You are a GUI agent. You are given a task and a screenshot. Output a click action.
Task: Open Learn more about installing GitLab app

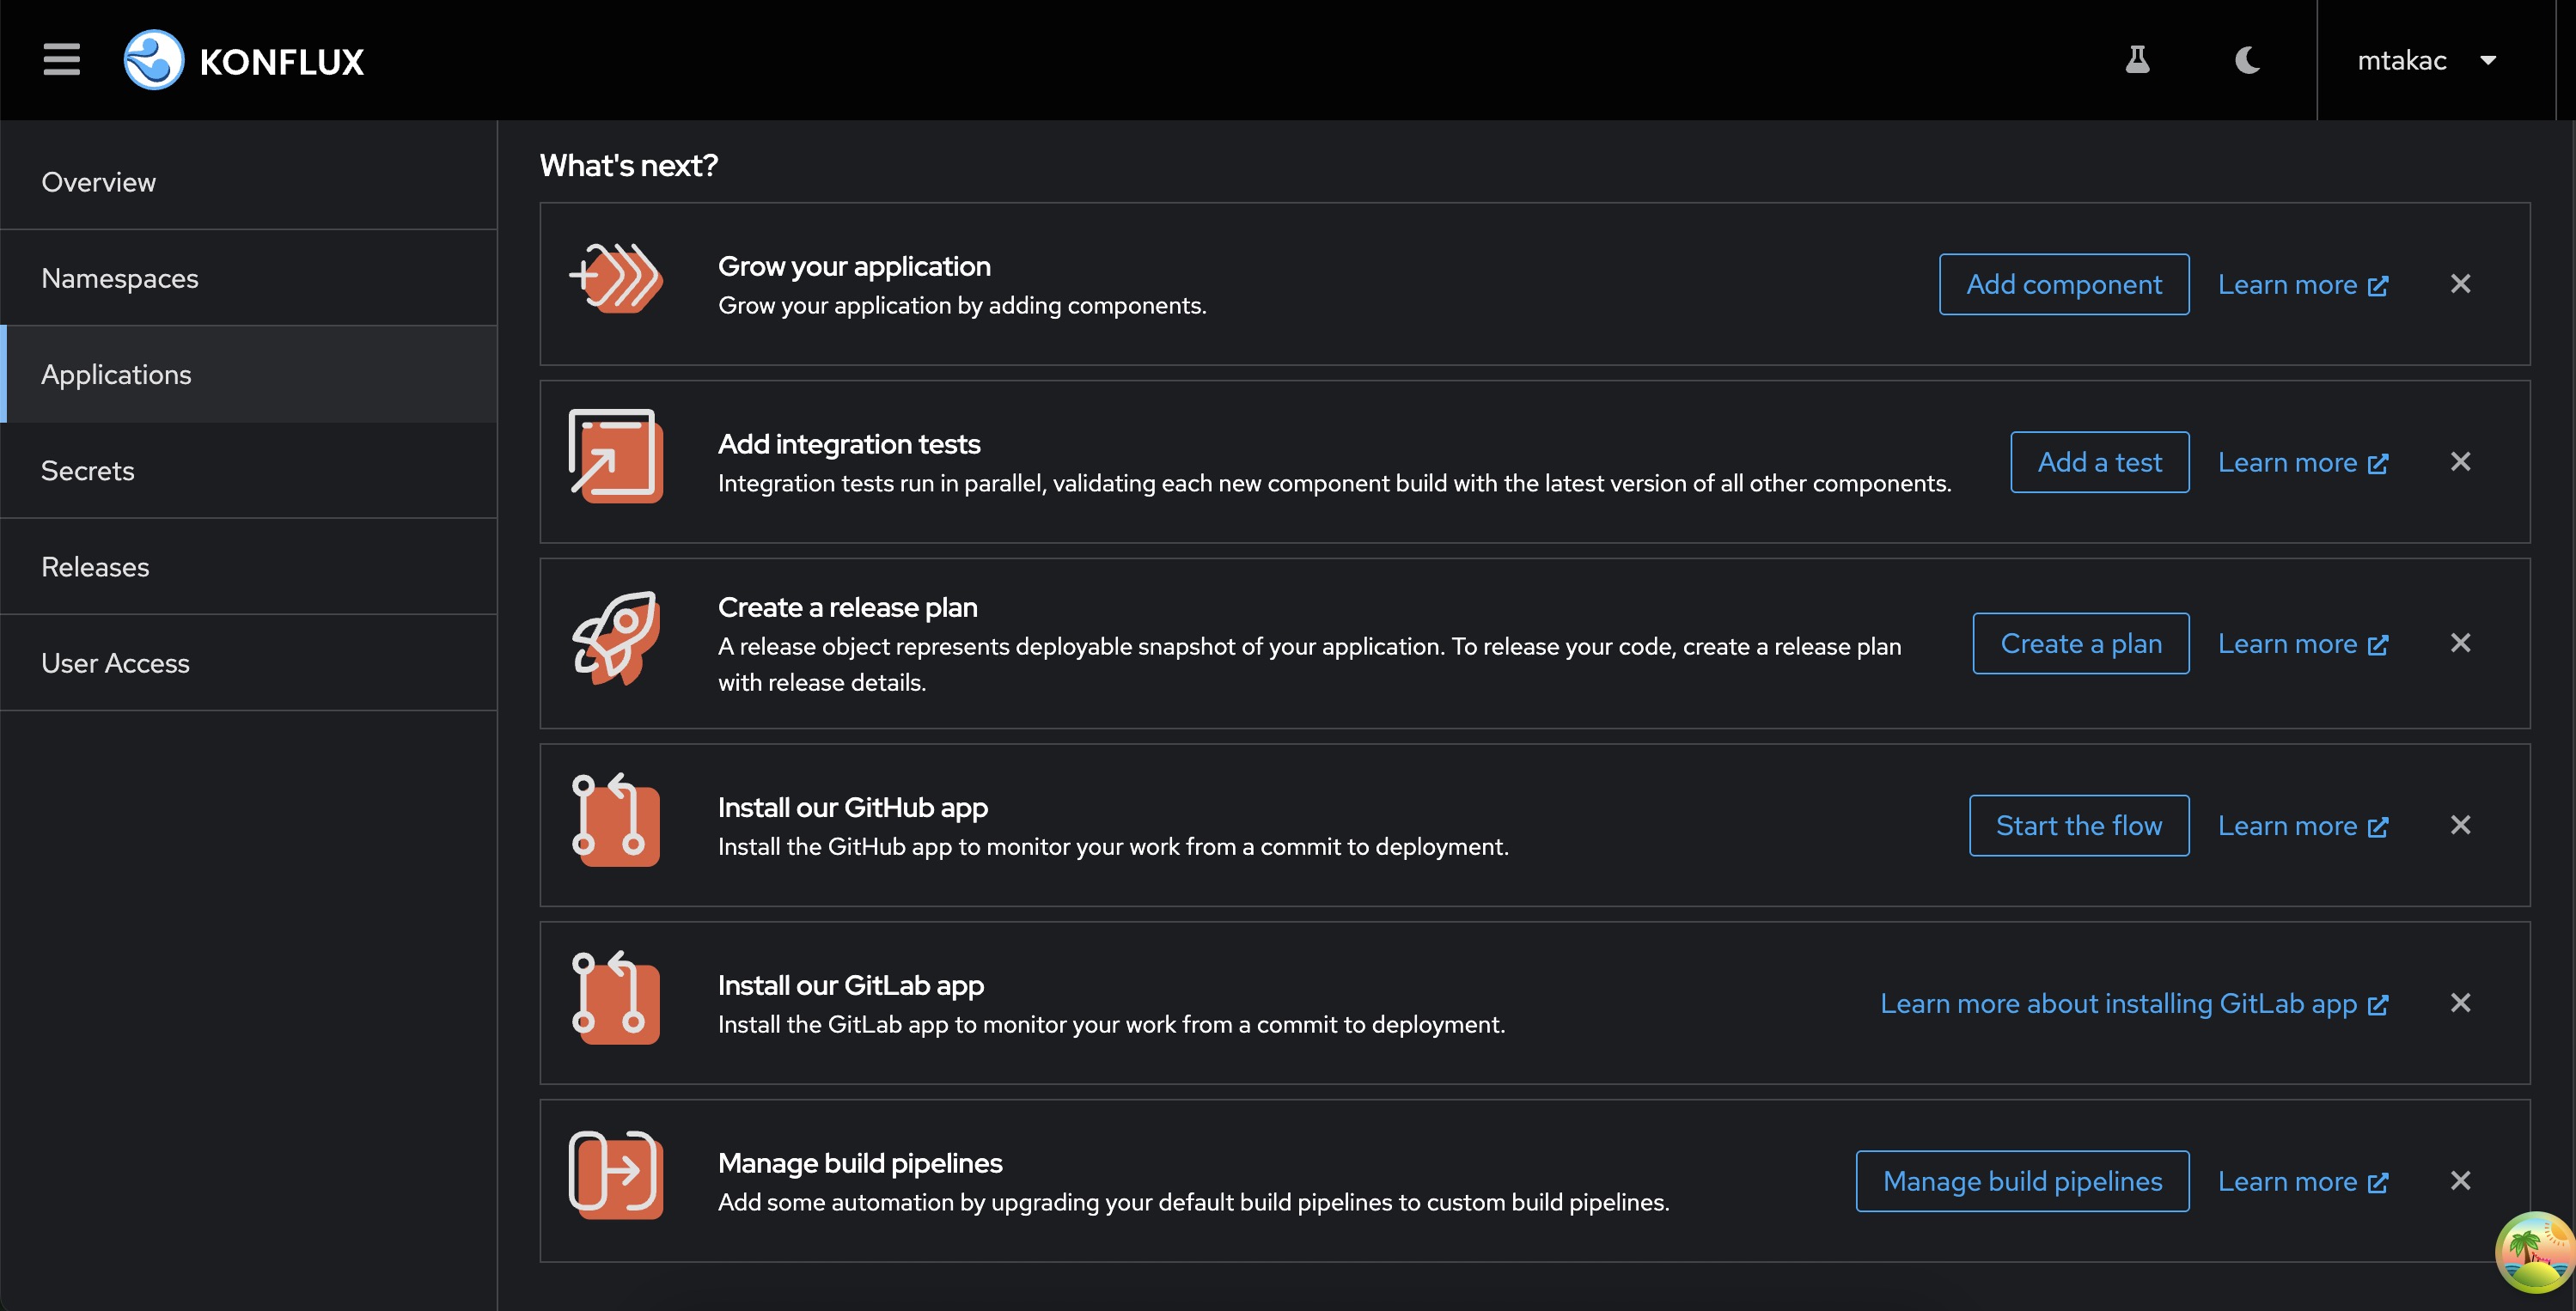[2133, 1004]
